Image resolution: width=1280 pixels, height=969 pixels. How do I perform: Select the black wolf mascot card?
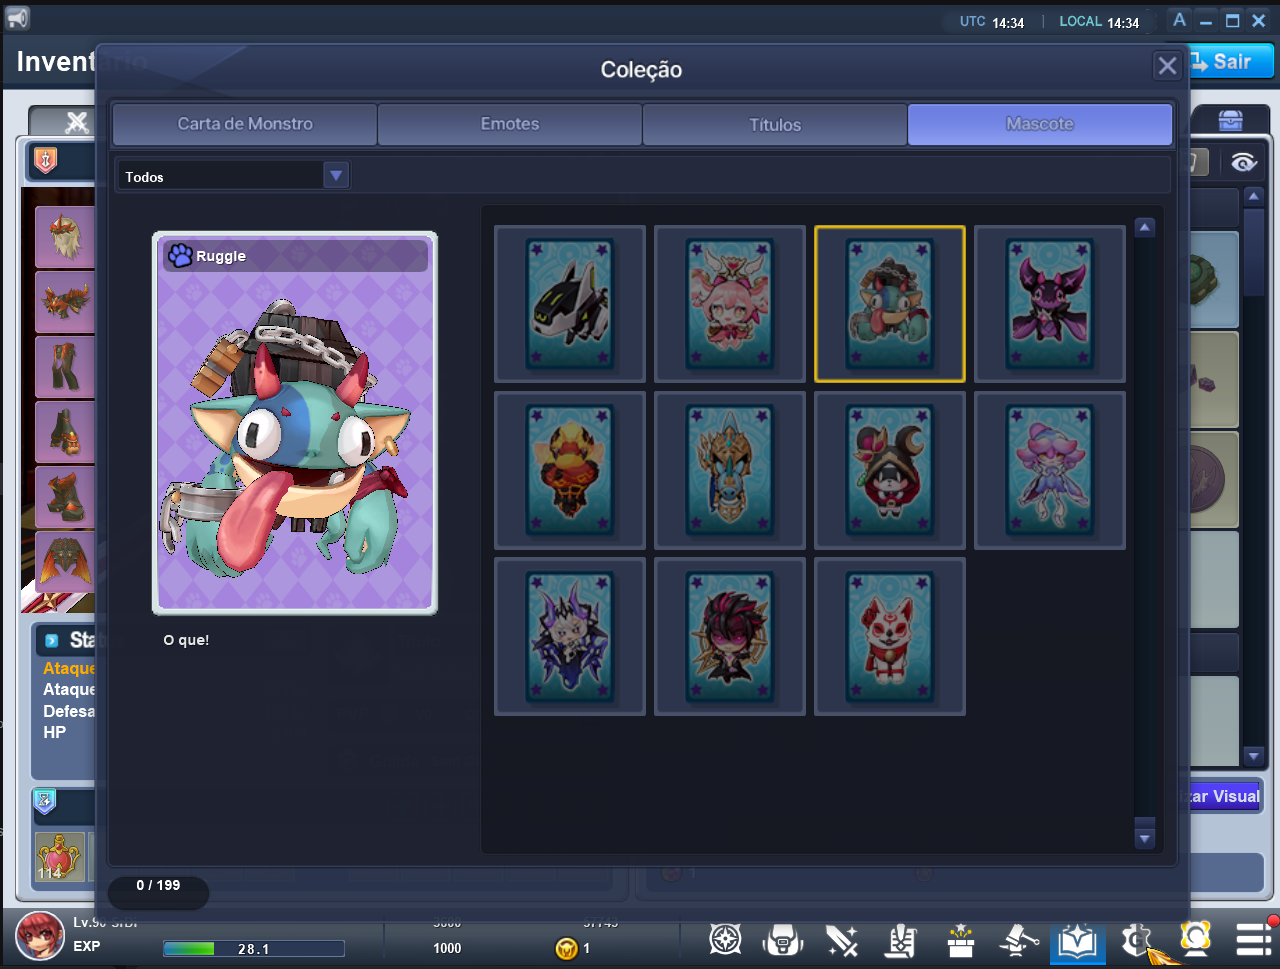570,304
